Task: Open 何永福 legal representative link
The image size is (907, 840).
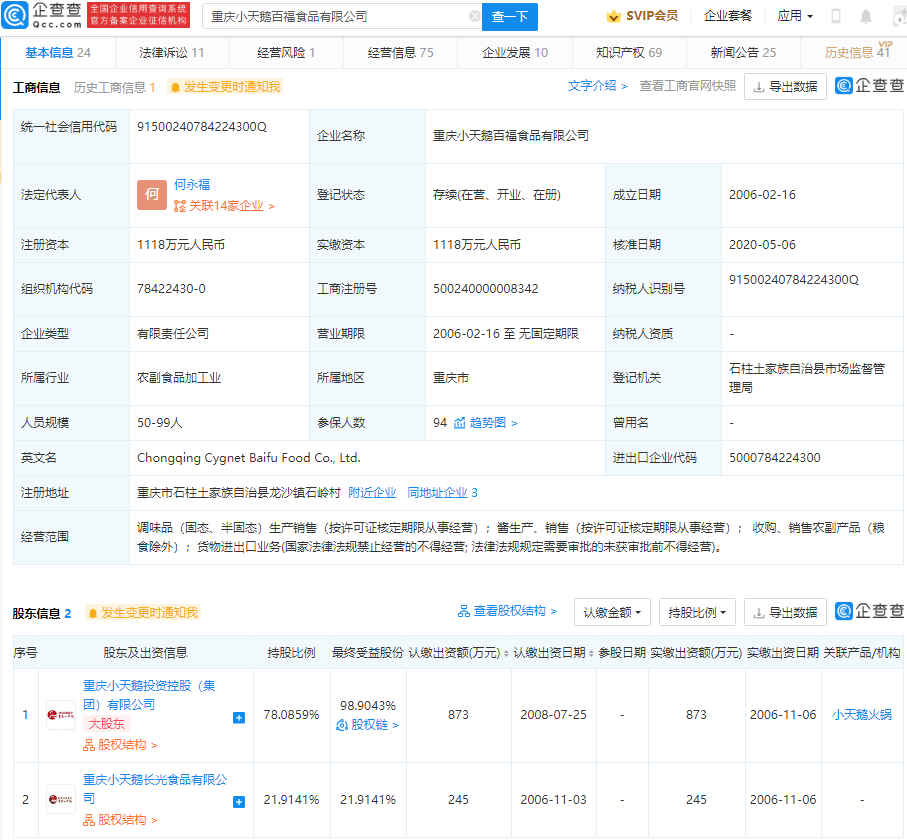Action: (192, 185)
